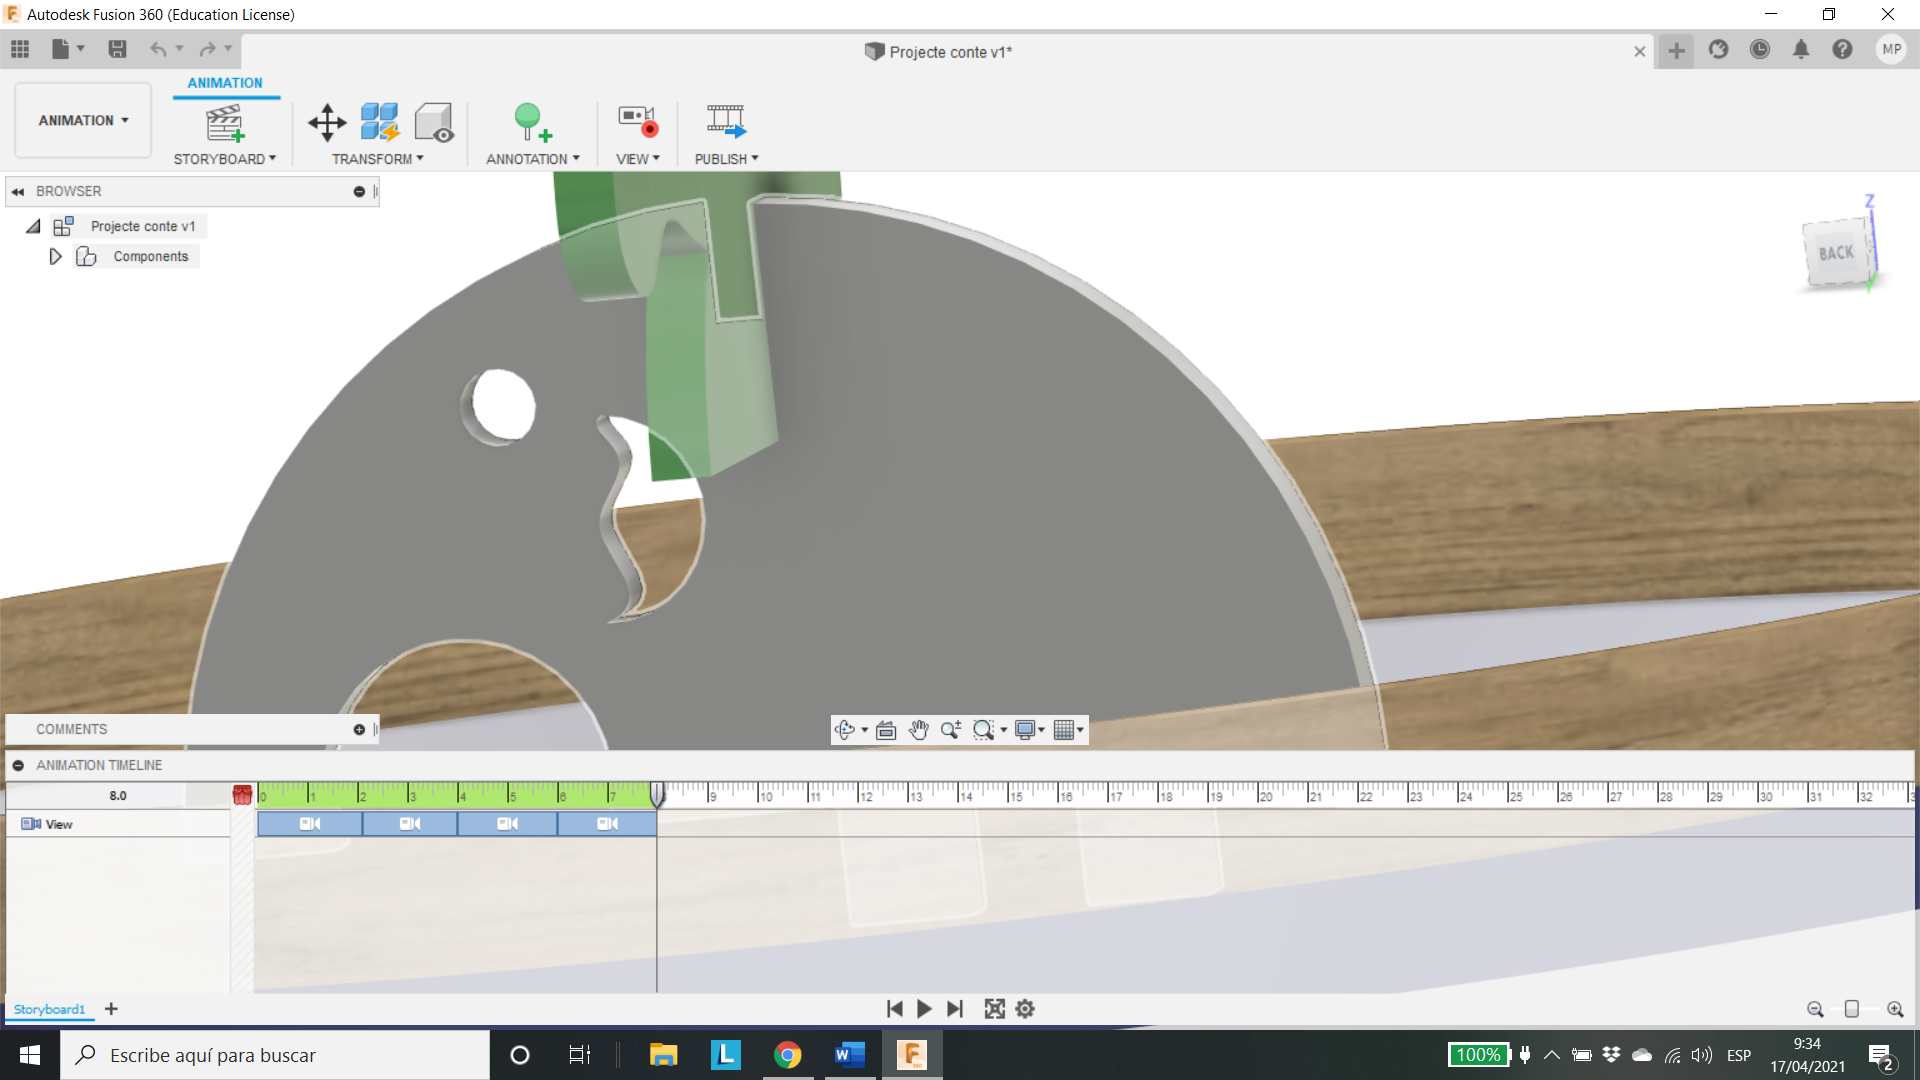Image resolution: width=1920 pixels, height=1080 pixels.
Task: Click the Look At tool
Action: [x=886, y=730]
